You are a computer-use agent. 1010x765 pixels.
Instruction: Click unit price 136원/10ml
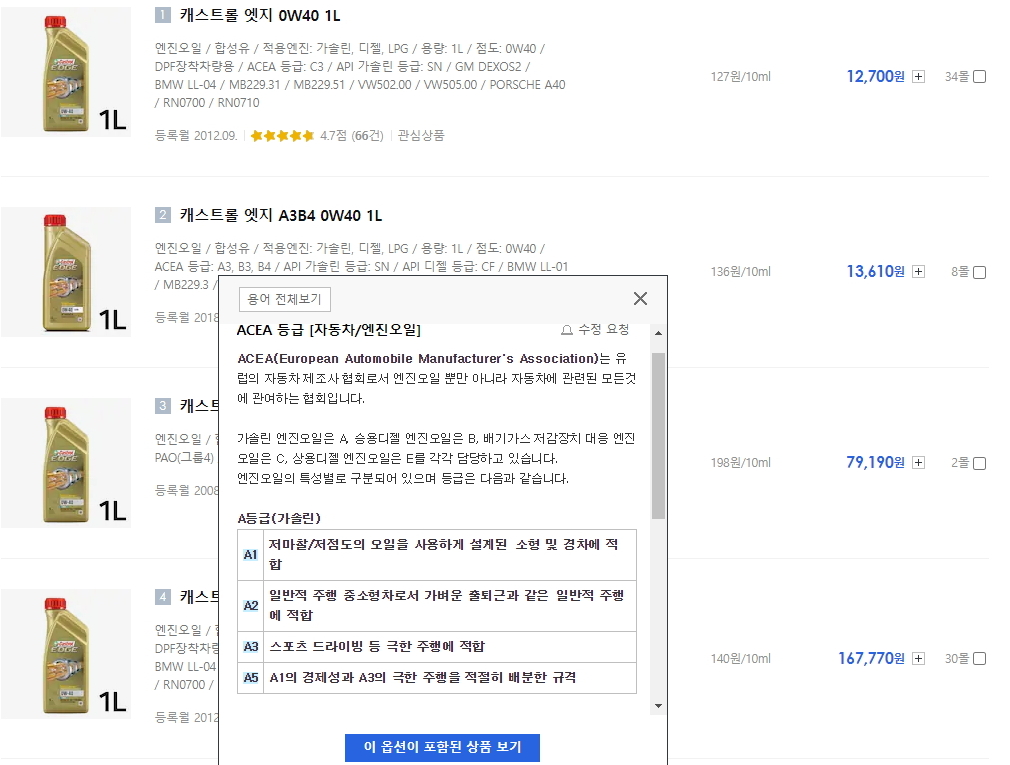coord(740,272)
